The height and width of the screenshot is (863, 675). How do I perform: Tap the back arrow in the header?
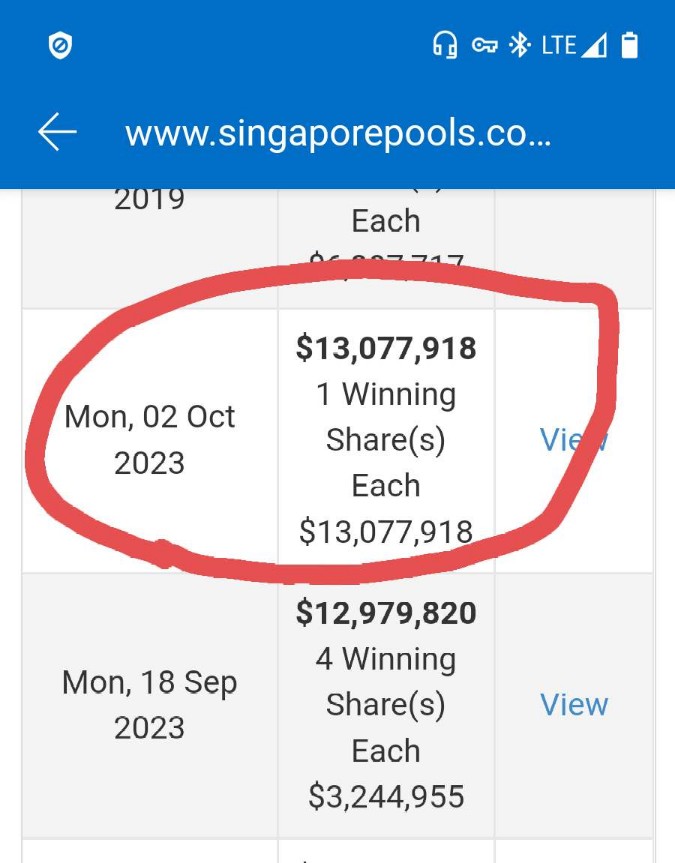57,132
